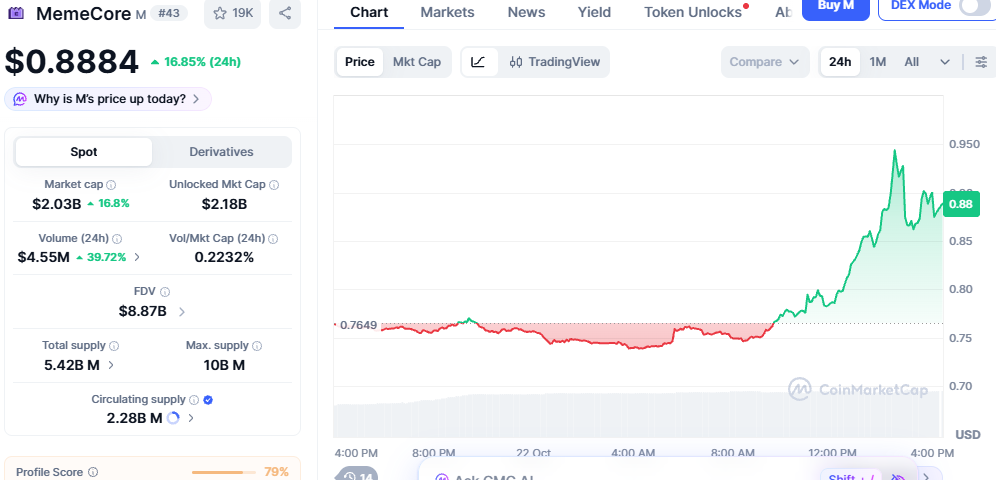
Task: Select the Price chart toggle
Action: point(360,62)
